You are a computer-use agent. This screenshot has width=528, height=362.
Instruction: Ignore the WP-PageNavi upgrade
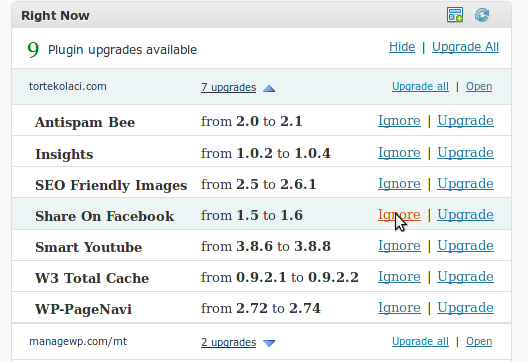coord(399,308)
